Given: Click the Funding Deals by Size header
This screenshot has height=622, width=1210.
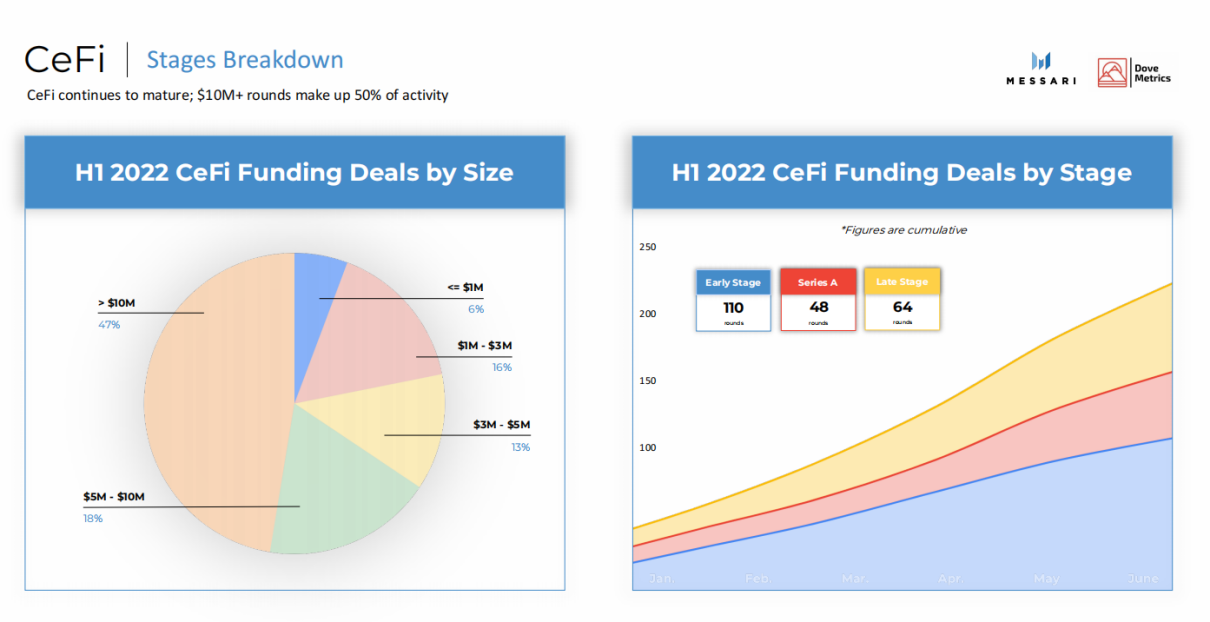Looking at the screenshot, I should coord(294,172).
